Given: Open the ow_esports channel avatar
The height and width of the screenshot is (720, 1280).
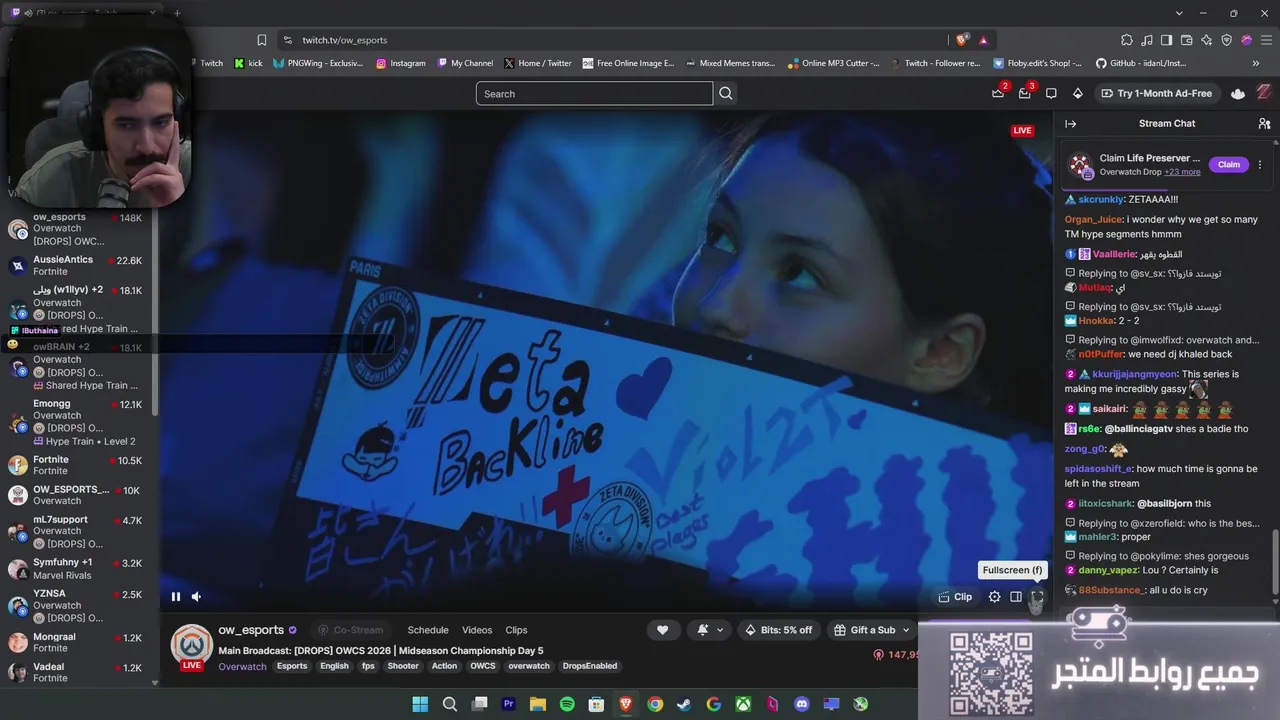Looking at the screenshot, I should (191, 645).
